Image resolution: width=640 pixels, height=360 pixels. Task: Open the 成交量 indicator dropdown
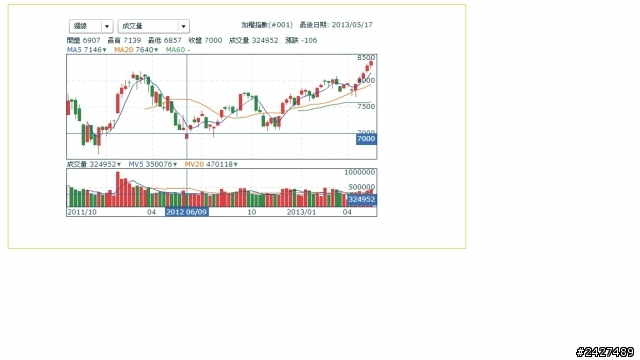point(153,26)
